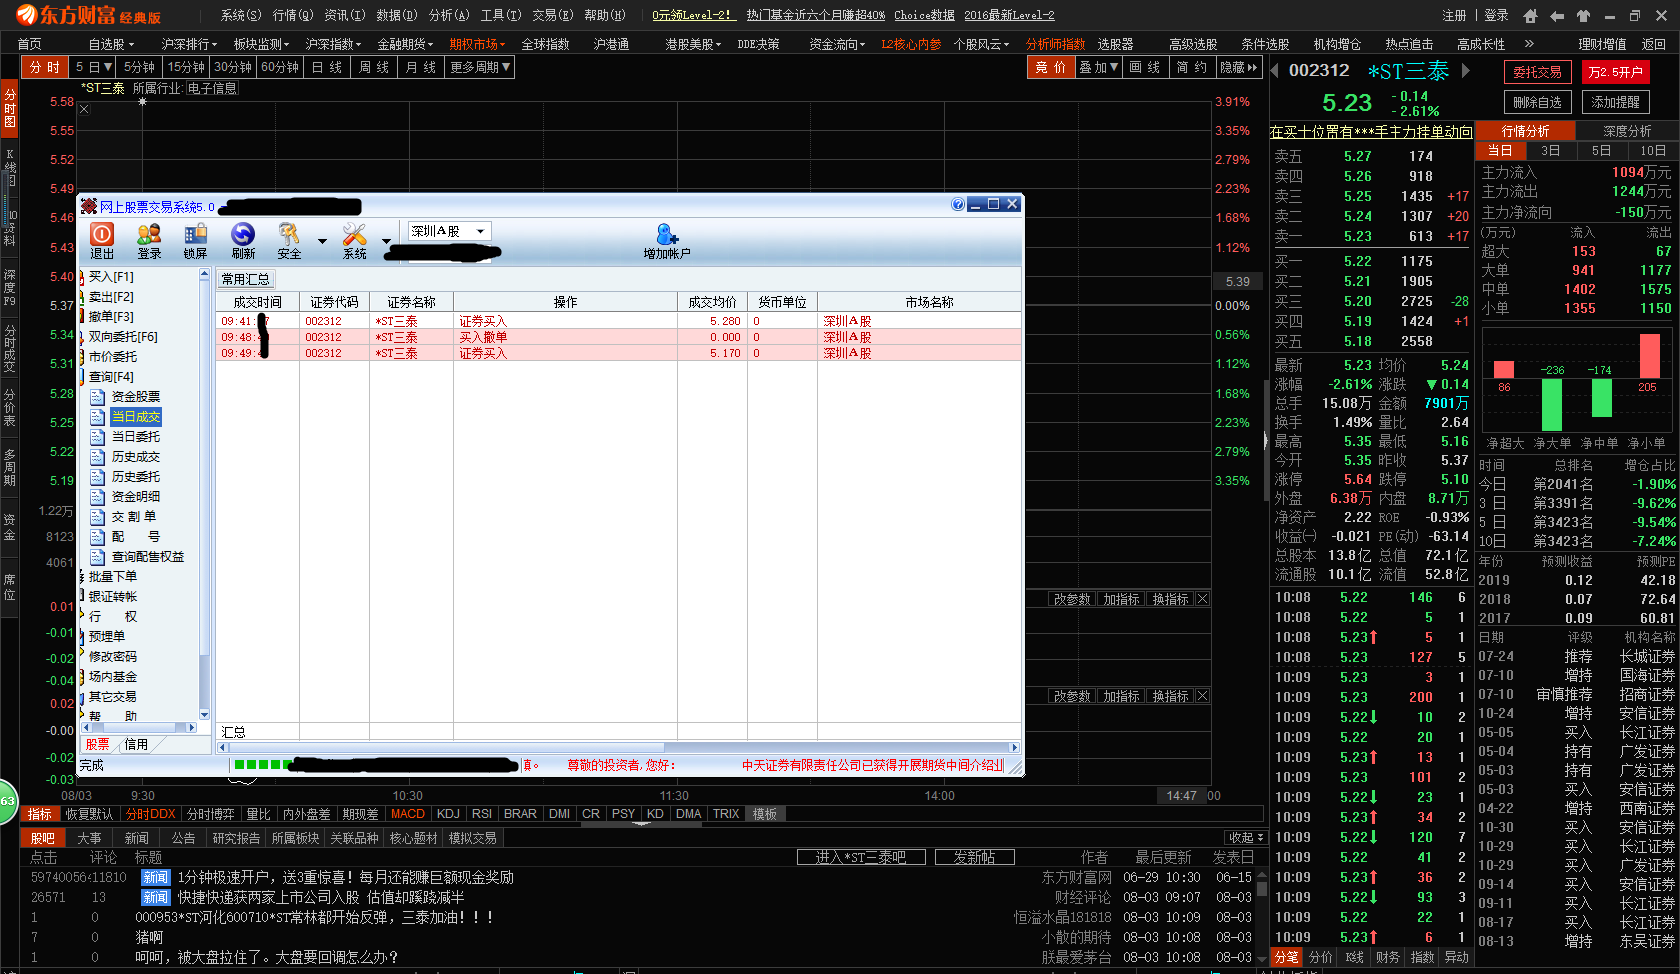Select 银证转帐 in trading tree
This screenshot has height=974, width=1680.
[x=112, y=596]
